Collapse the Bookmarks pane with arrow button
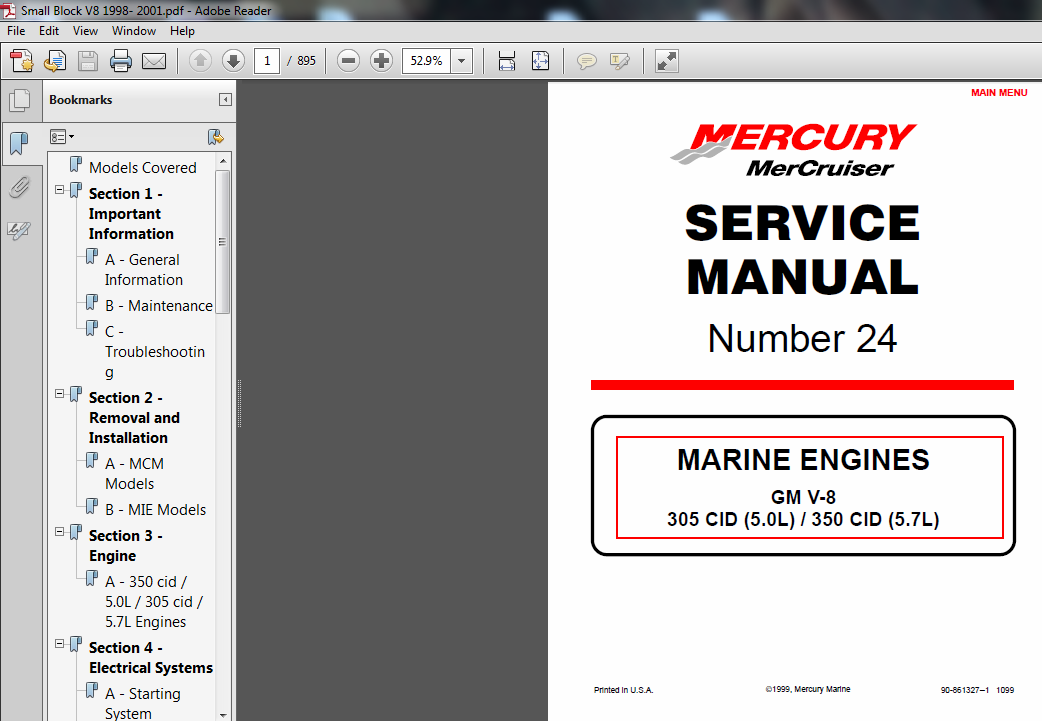1042x721 pixels. click(x=225, y=100)
